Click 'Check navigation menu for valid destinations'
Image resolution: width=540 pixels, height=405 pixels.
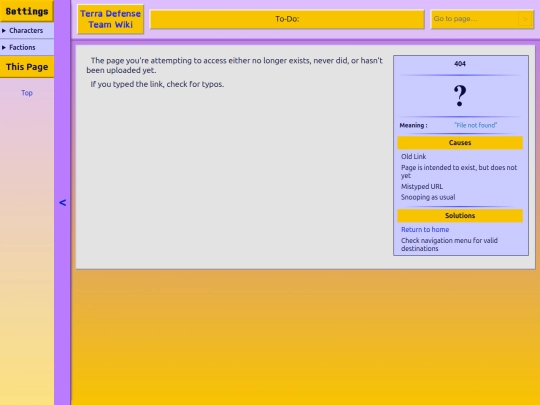point(449,245)
